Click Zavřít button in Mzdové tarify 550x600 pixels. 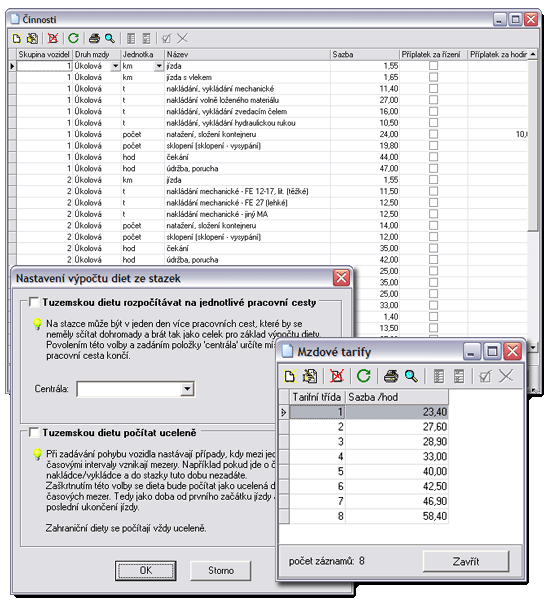click(x=466, y=561)
